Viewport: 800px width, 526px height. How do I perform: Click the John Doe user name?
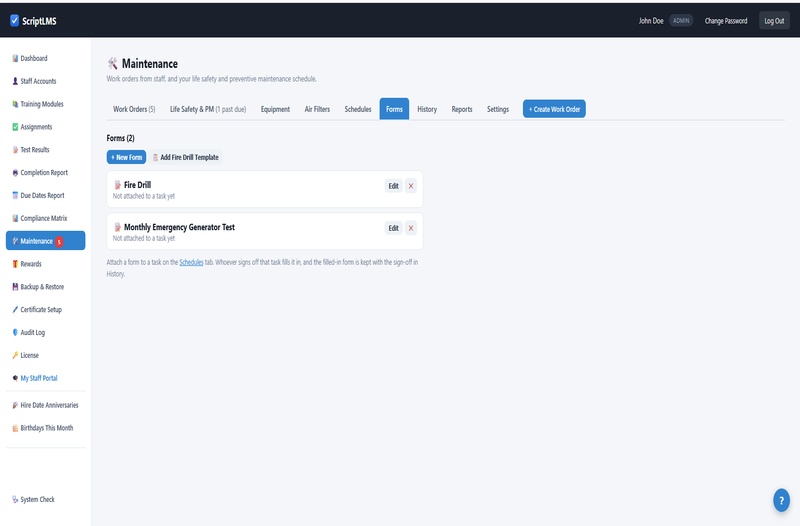[x=651, y=21]
